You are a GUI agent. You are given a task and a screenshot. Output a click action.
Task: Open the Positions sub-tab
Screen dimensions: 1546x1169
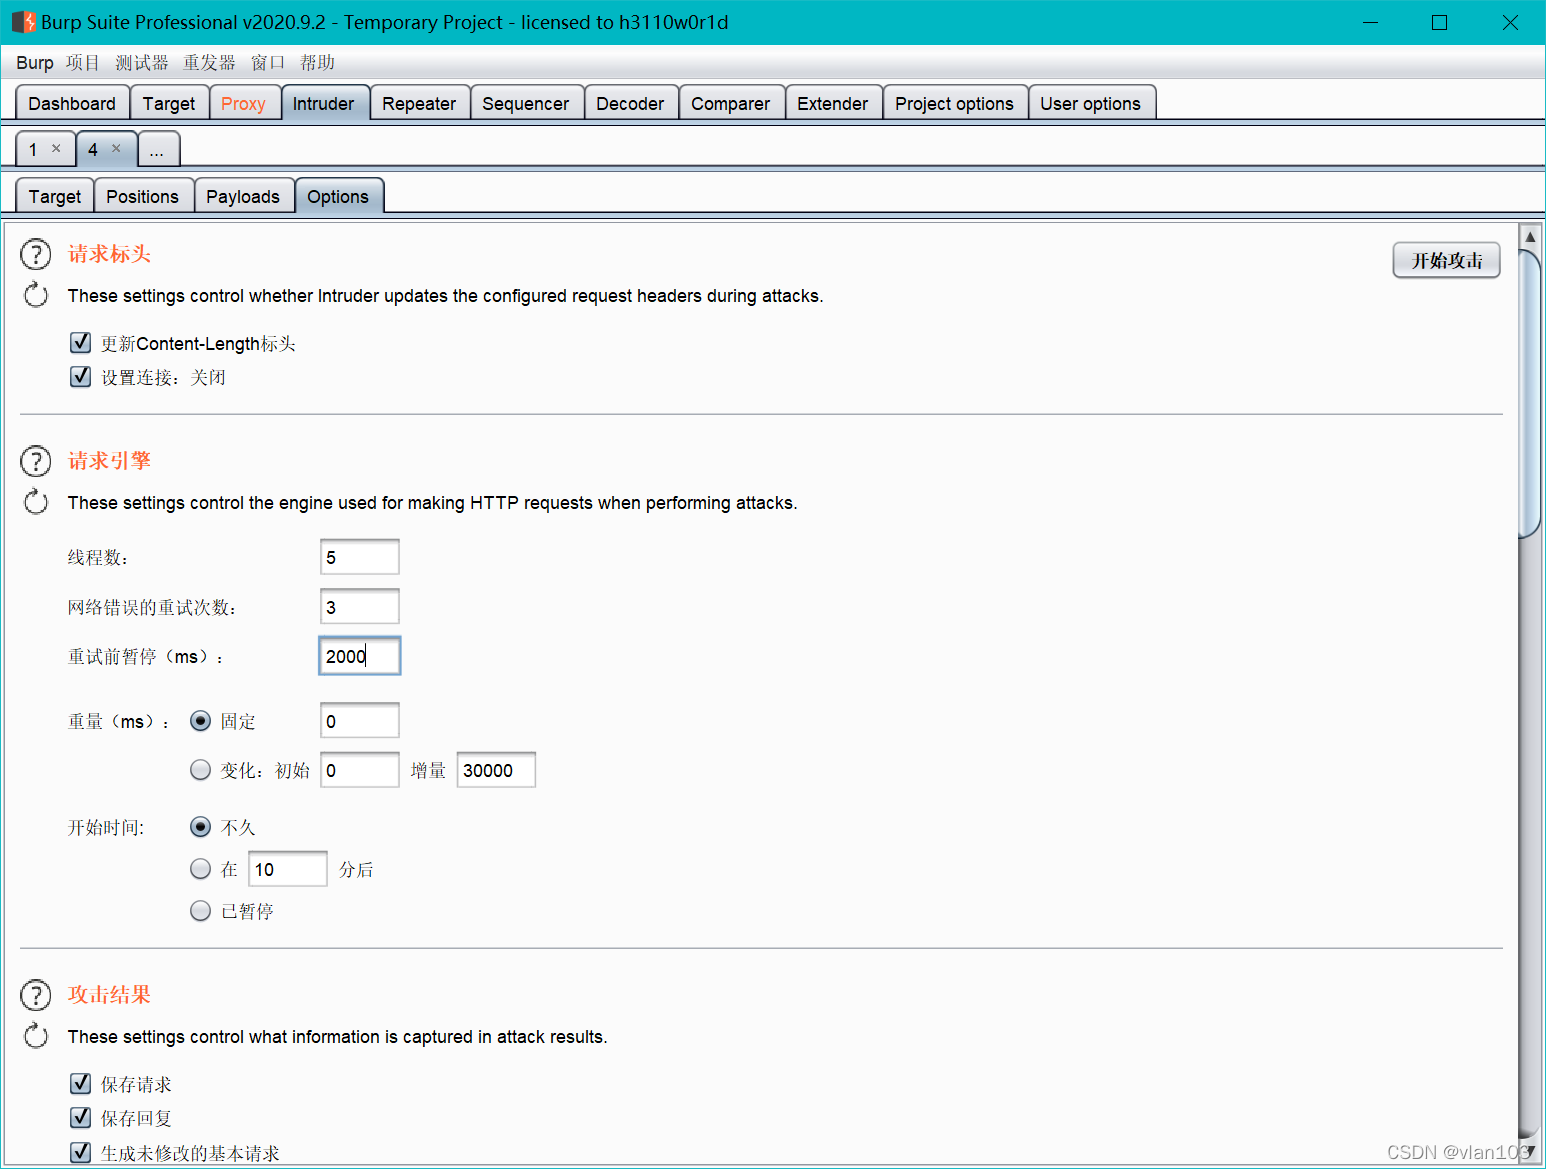tap(143, 196)
